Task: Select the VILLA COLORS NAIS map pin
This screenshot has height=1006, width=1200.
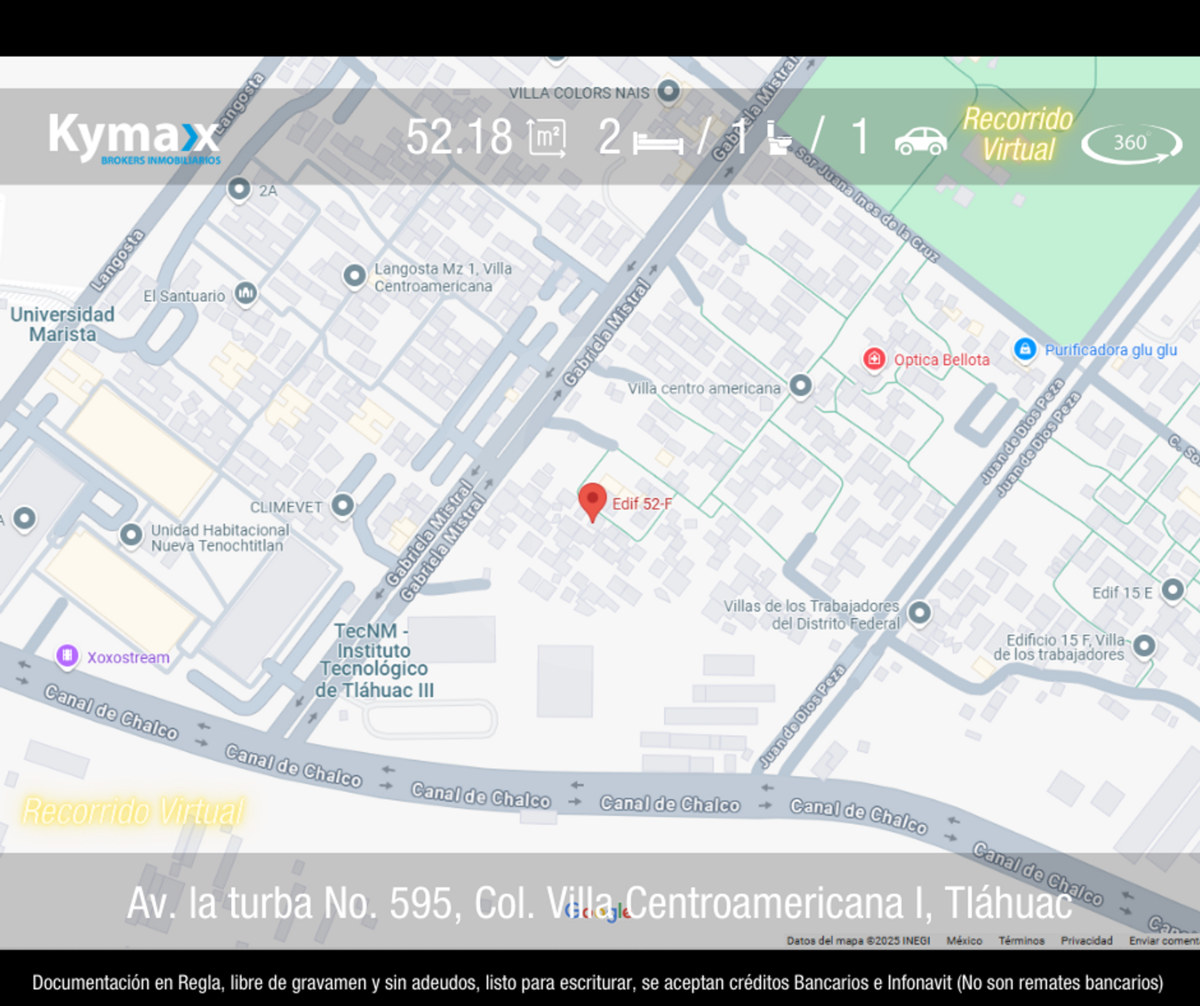Action: 669,92
